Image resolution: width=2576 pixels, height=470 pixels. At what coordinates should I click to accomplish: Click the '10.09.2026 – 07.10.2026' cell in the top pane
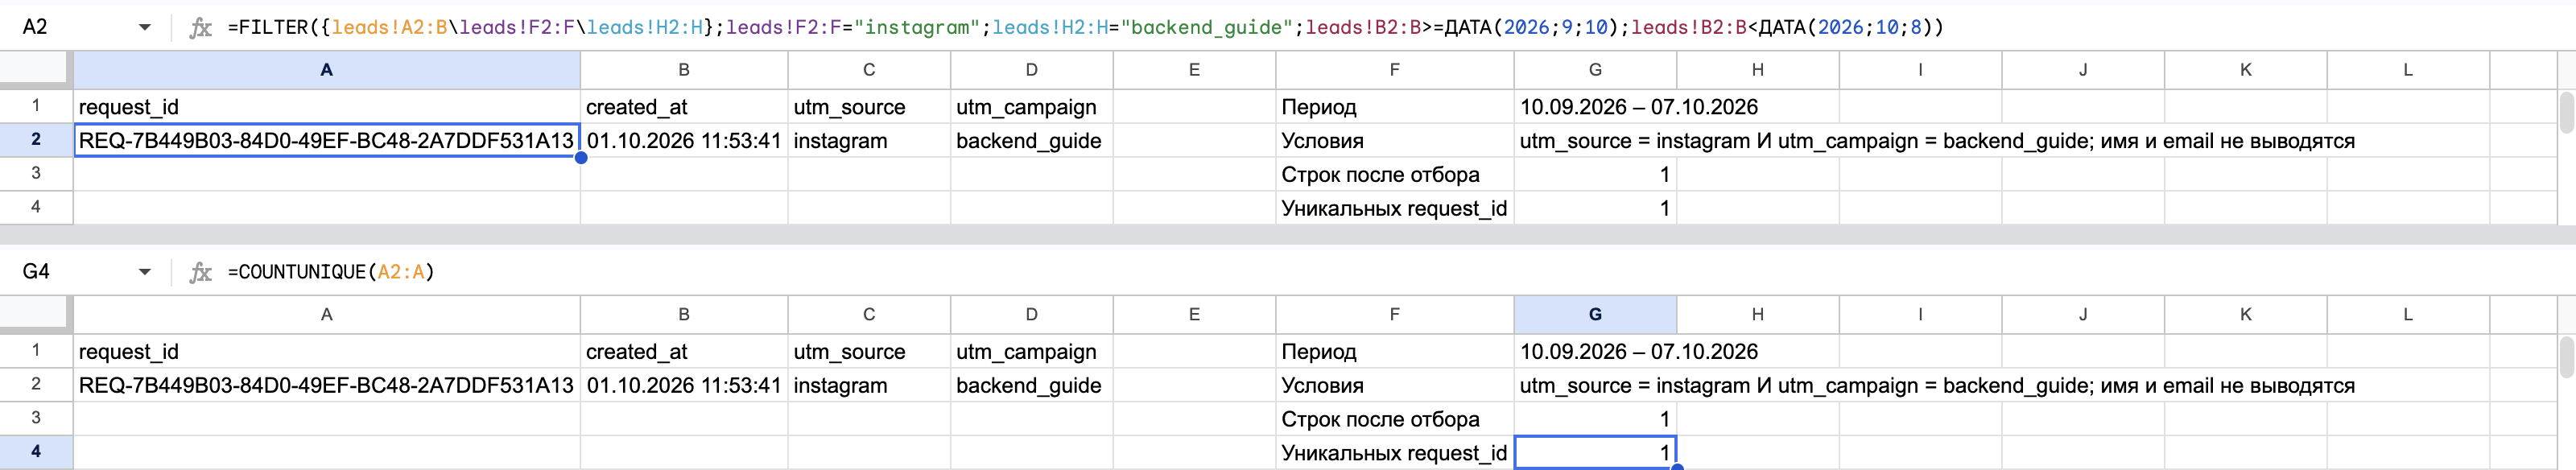1639,107
